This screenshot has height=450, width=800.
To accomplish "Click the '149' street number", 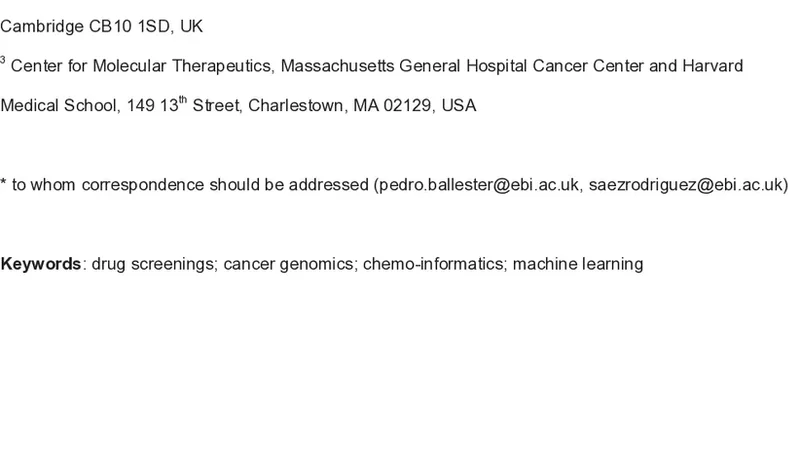I will point(140,106).
